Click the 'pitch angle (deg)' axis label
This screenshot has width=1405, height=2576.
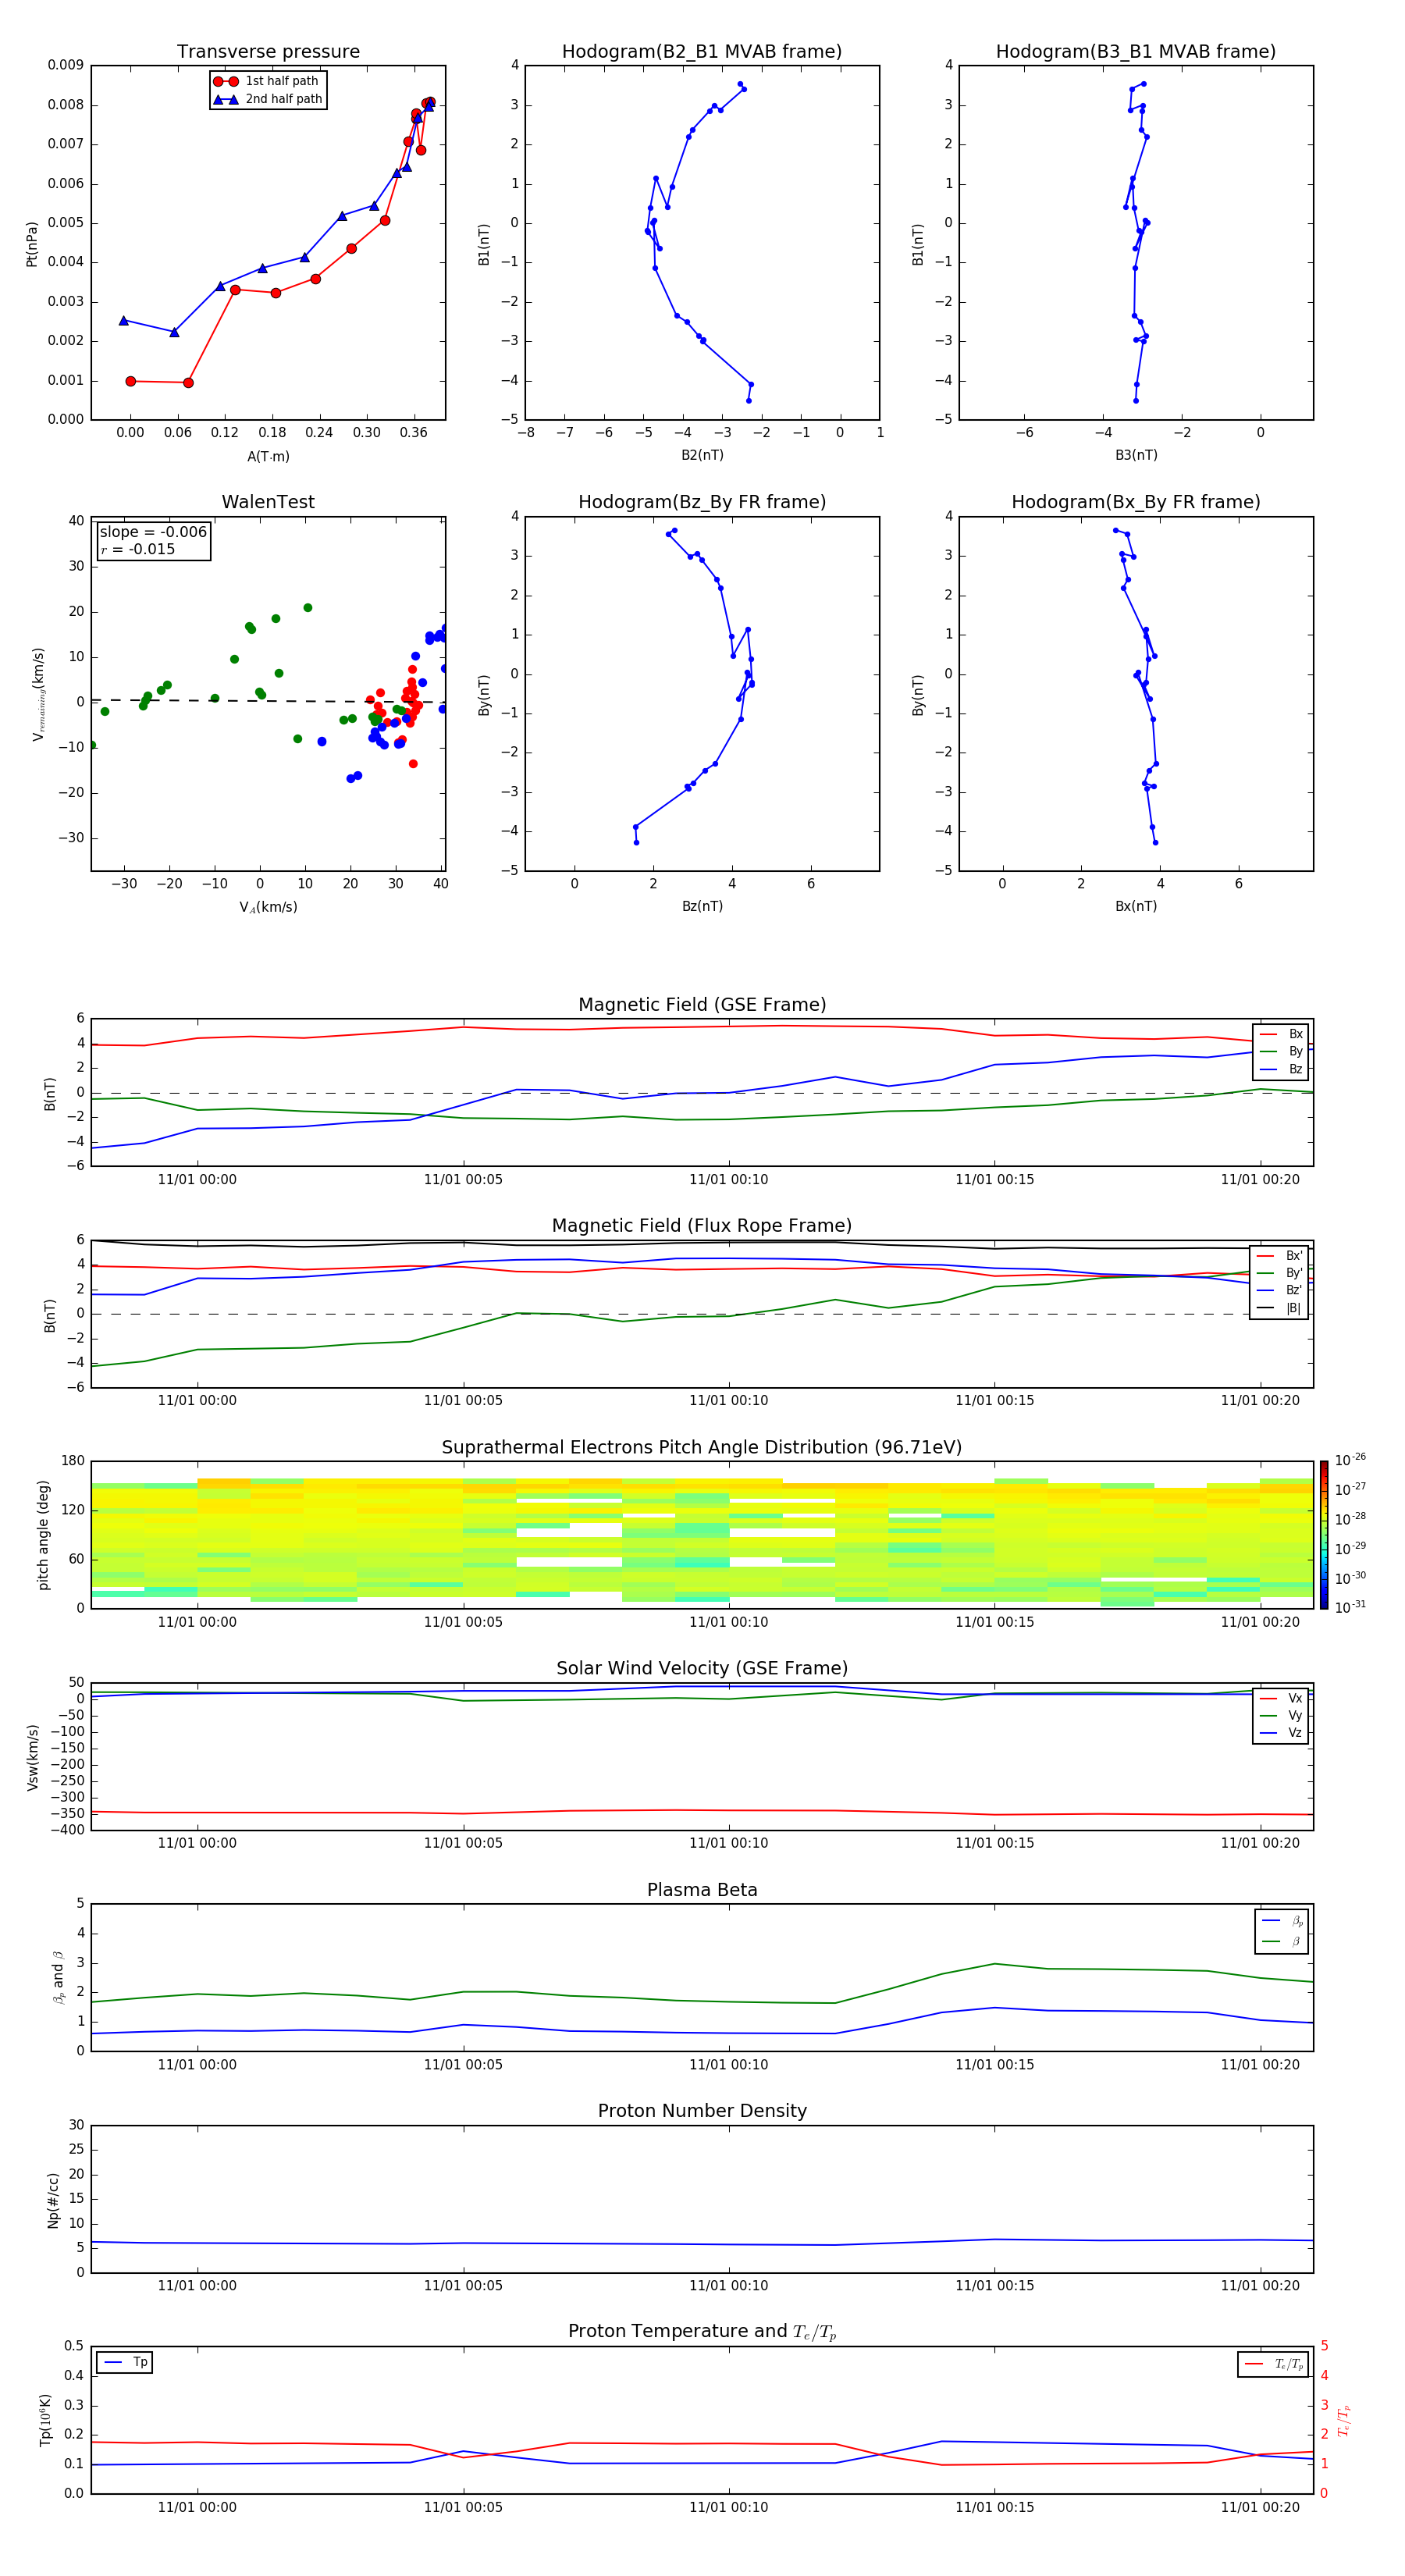click(x=43, y=1535)
